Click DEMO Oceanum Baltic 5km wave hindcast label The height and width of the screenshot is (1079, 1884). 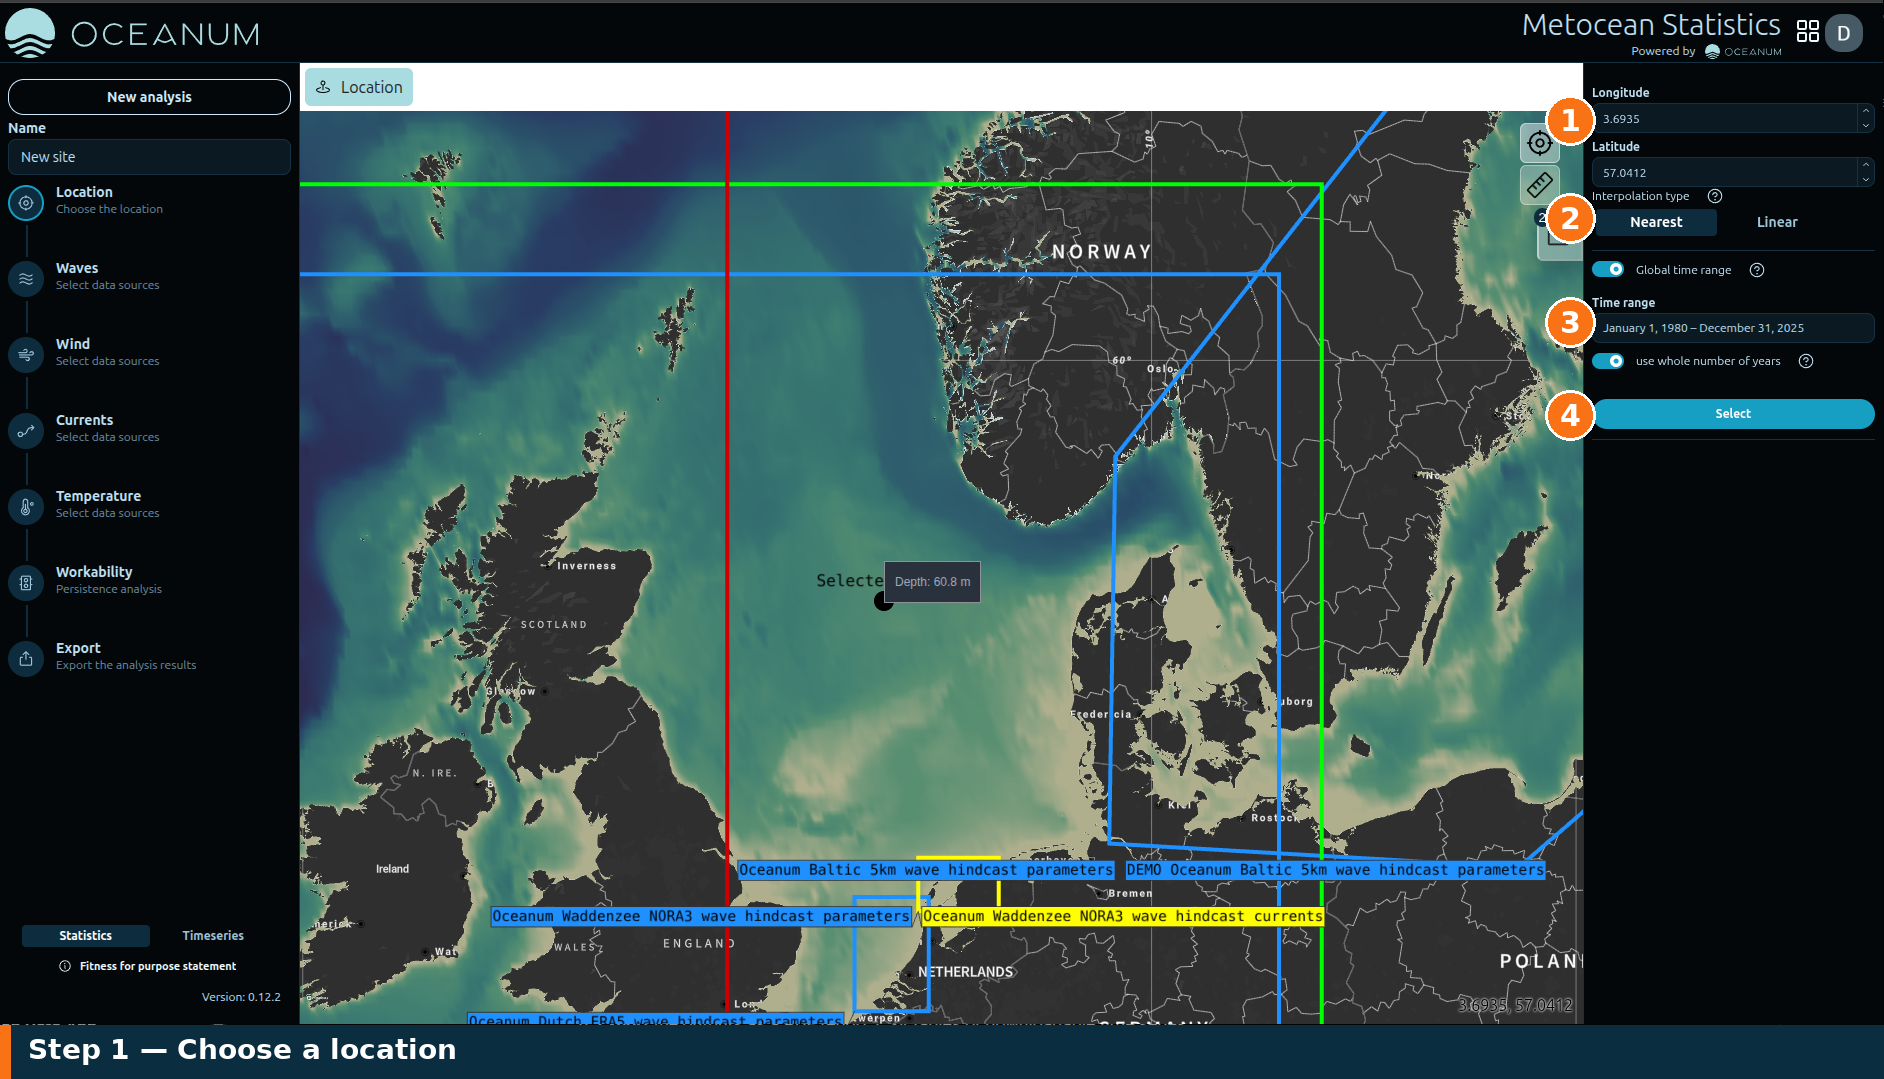[1335, 870]
